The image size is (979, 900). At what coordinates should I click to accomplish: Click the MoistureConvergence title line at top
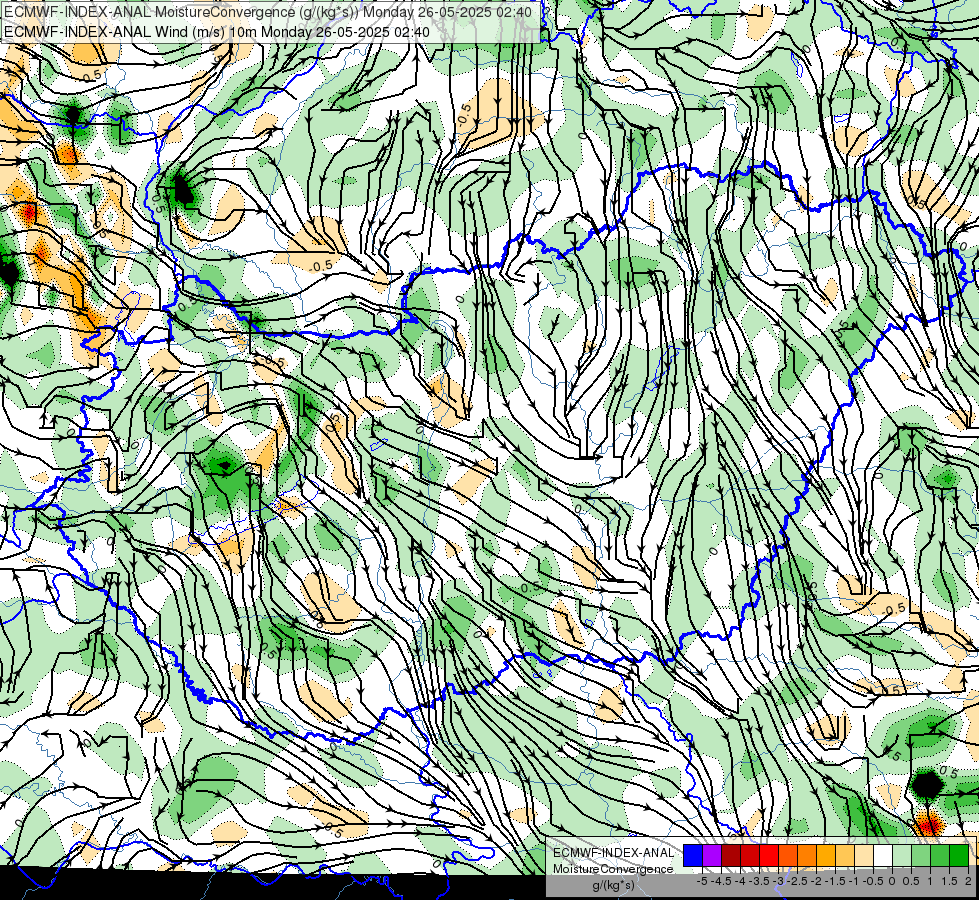268,12
